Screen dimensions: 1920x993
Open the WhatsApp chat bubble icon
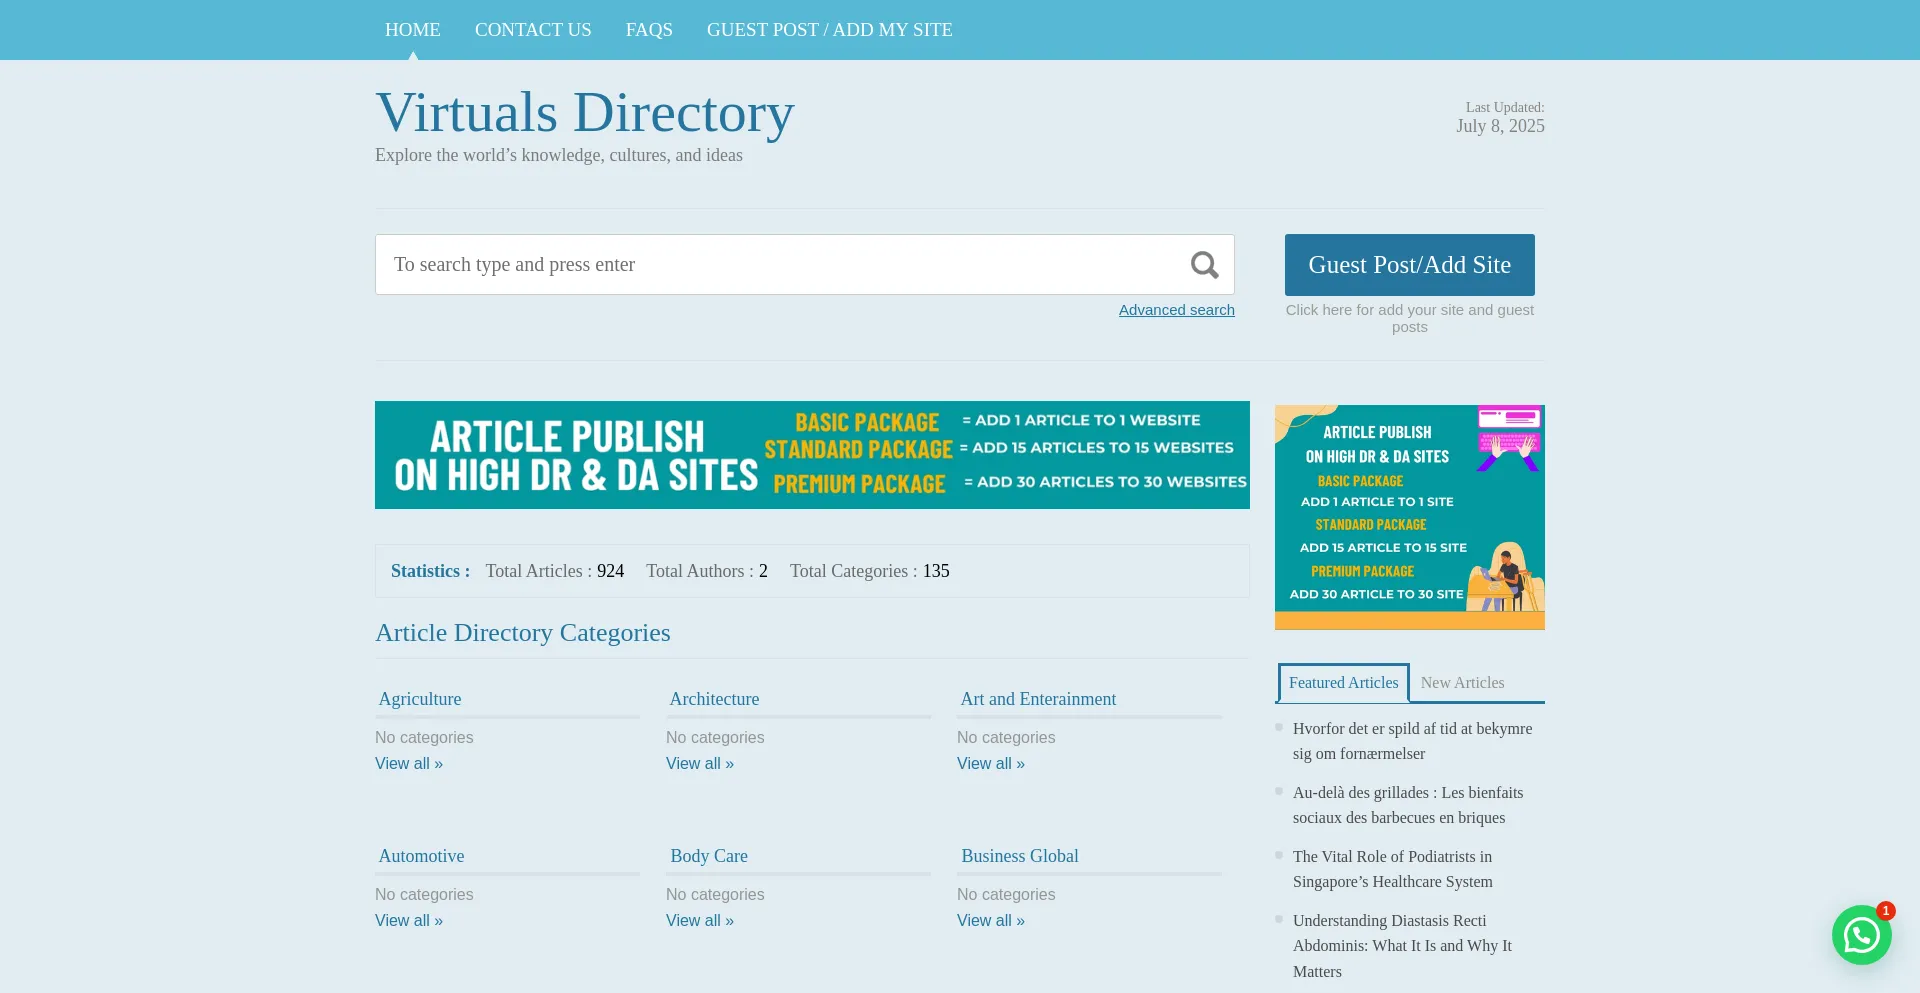[1861, 935]
